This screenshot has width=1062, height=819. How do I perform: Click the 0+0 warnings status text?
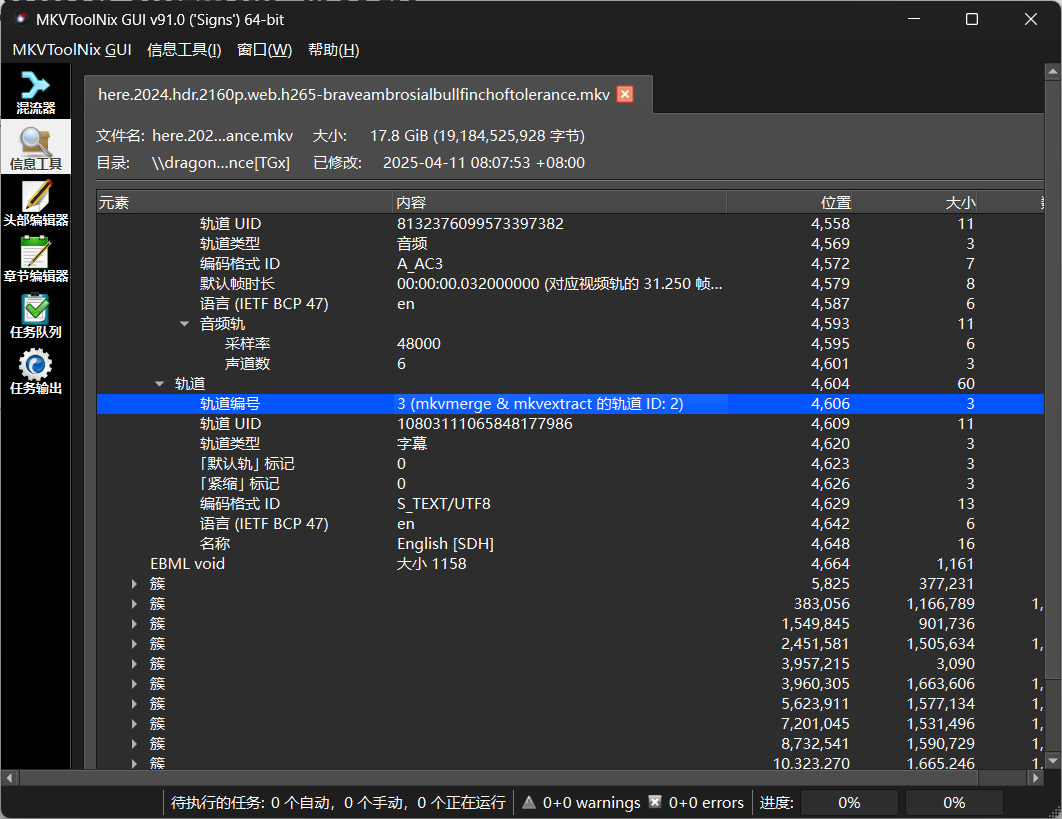(591, 802)
